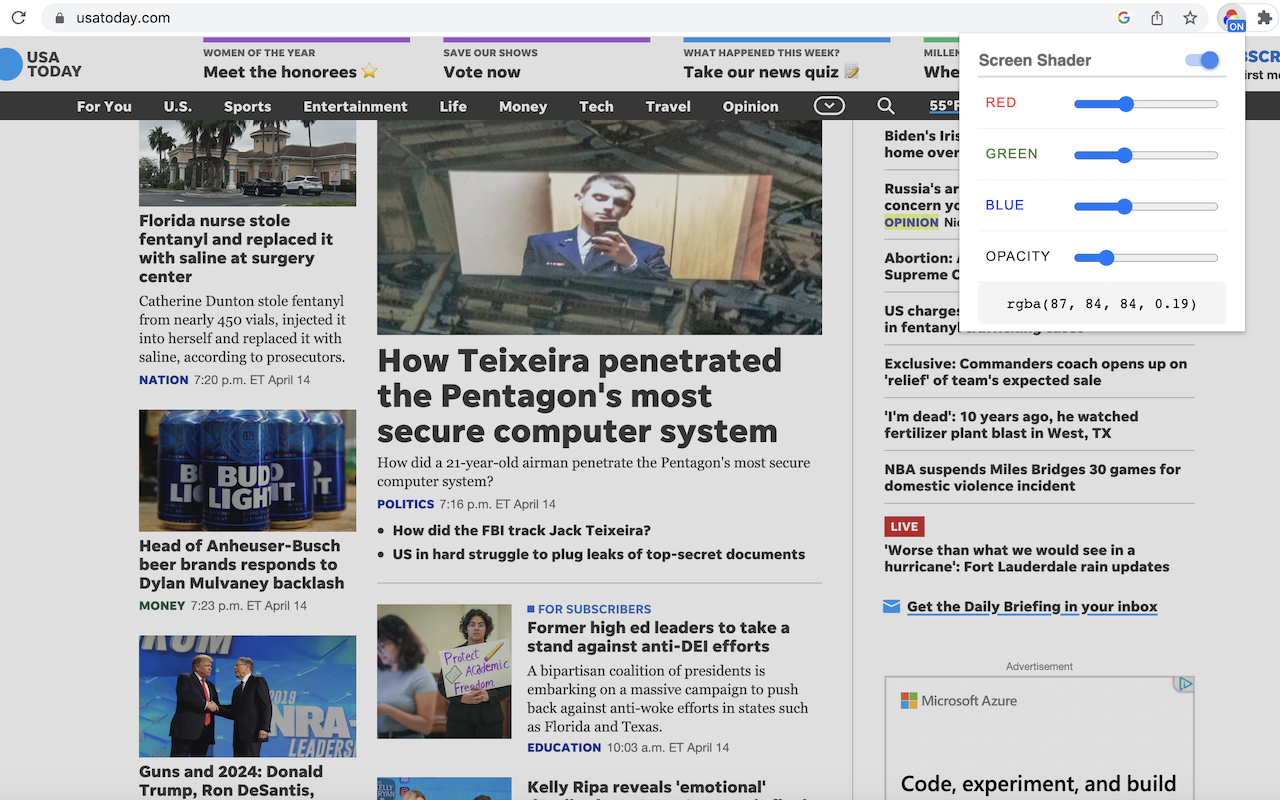Go to the Money navigation item
1280x800 pixels.
click(522, 106)
